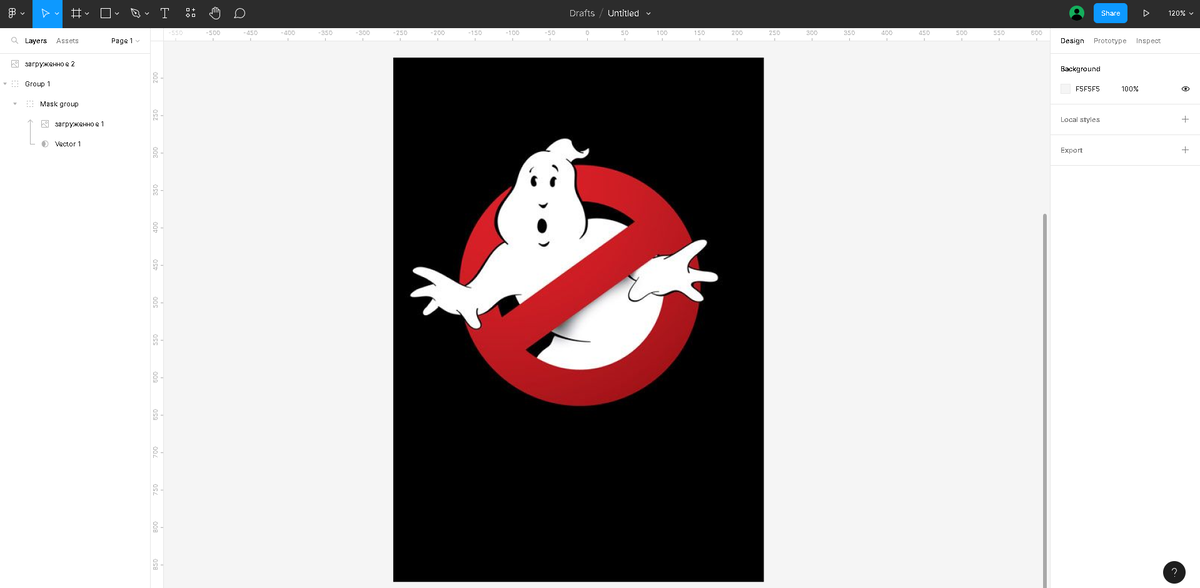Viewport: 1200px width, 588px height.
Task: Select the Text tool
Action: (x=164, y=13)
